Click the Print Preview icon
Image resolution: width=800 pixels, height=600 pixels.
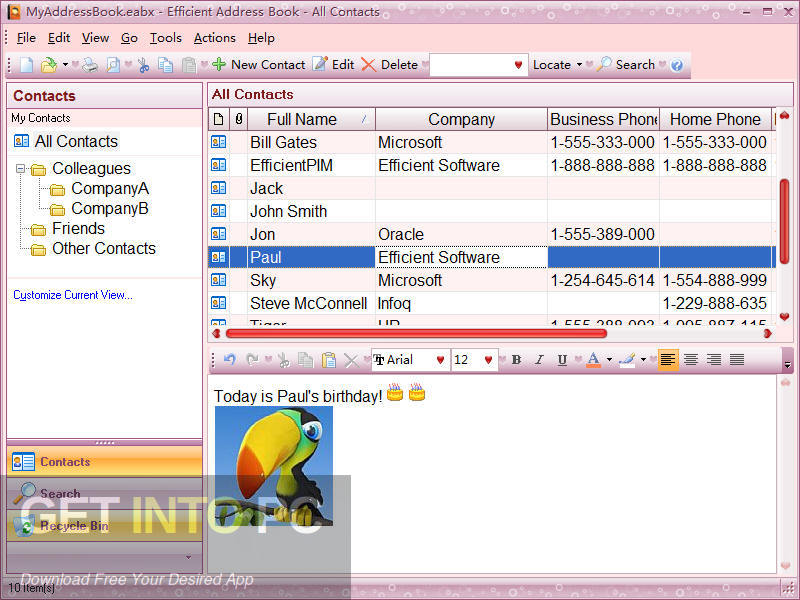click(x=113, y=65)
